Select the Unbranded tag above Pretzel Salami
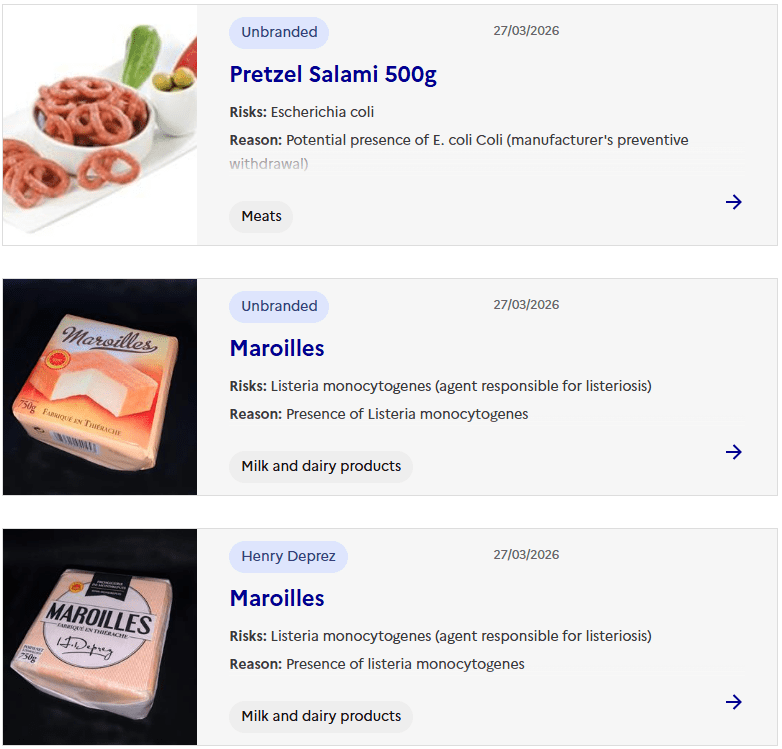The width and height of the screenshot is (782, 749). click(279, 32)
